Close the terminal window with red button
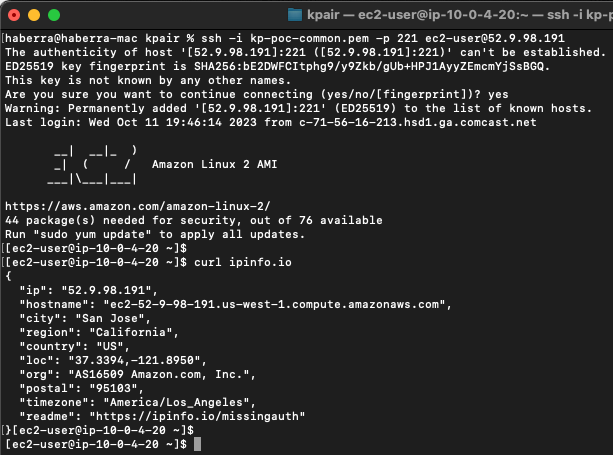This screenshot has width=613, height=455. tap(14, 15)
